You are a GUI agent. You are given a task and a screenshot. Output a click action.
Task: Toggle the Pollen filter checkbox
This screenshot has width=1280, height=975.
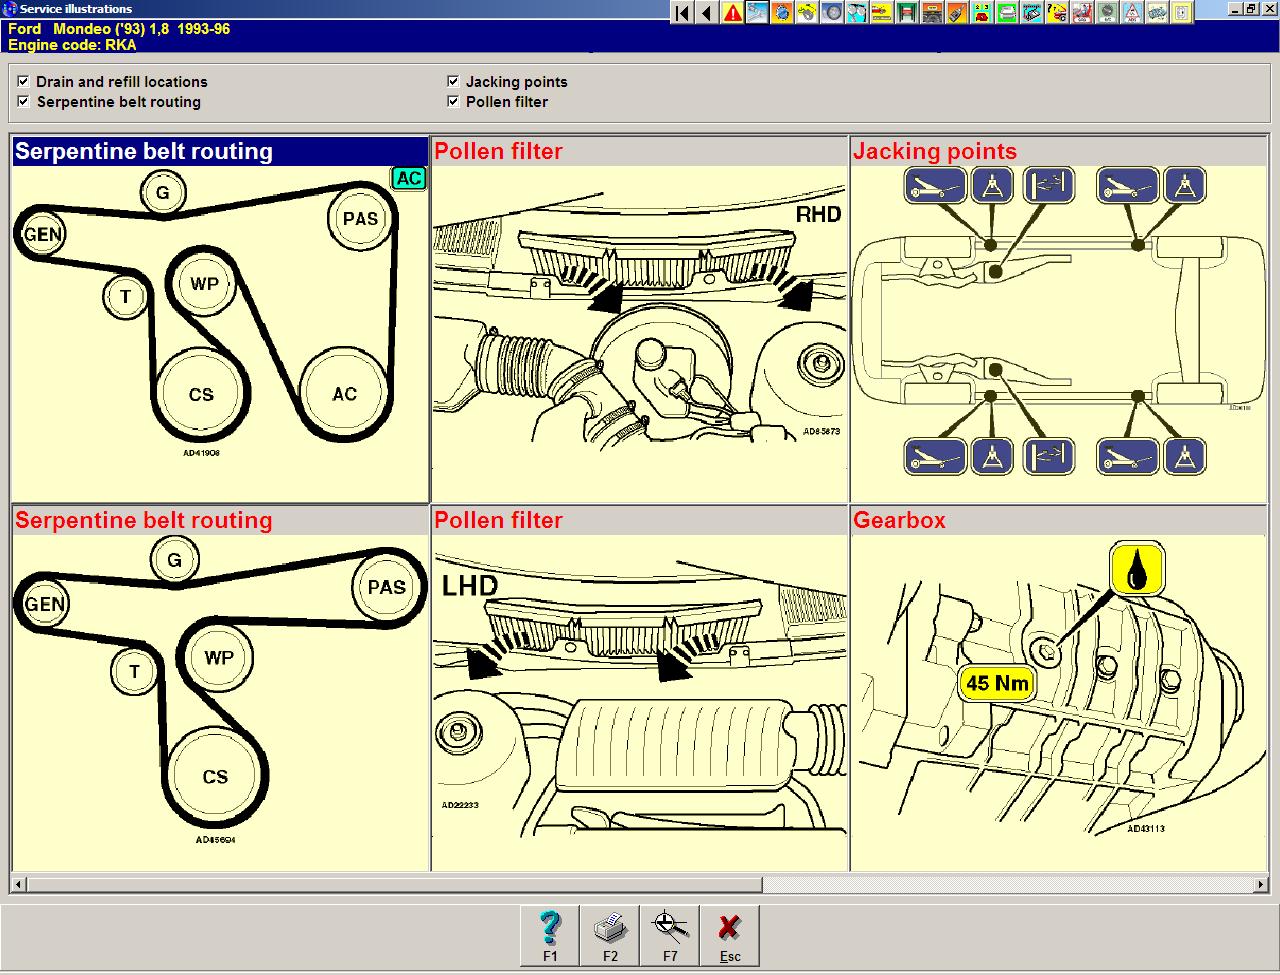tap(453, 102)
